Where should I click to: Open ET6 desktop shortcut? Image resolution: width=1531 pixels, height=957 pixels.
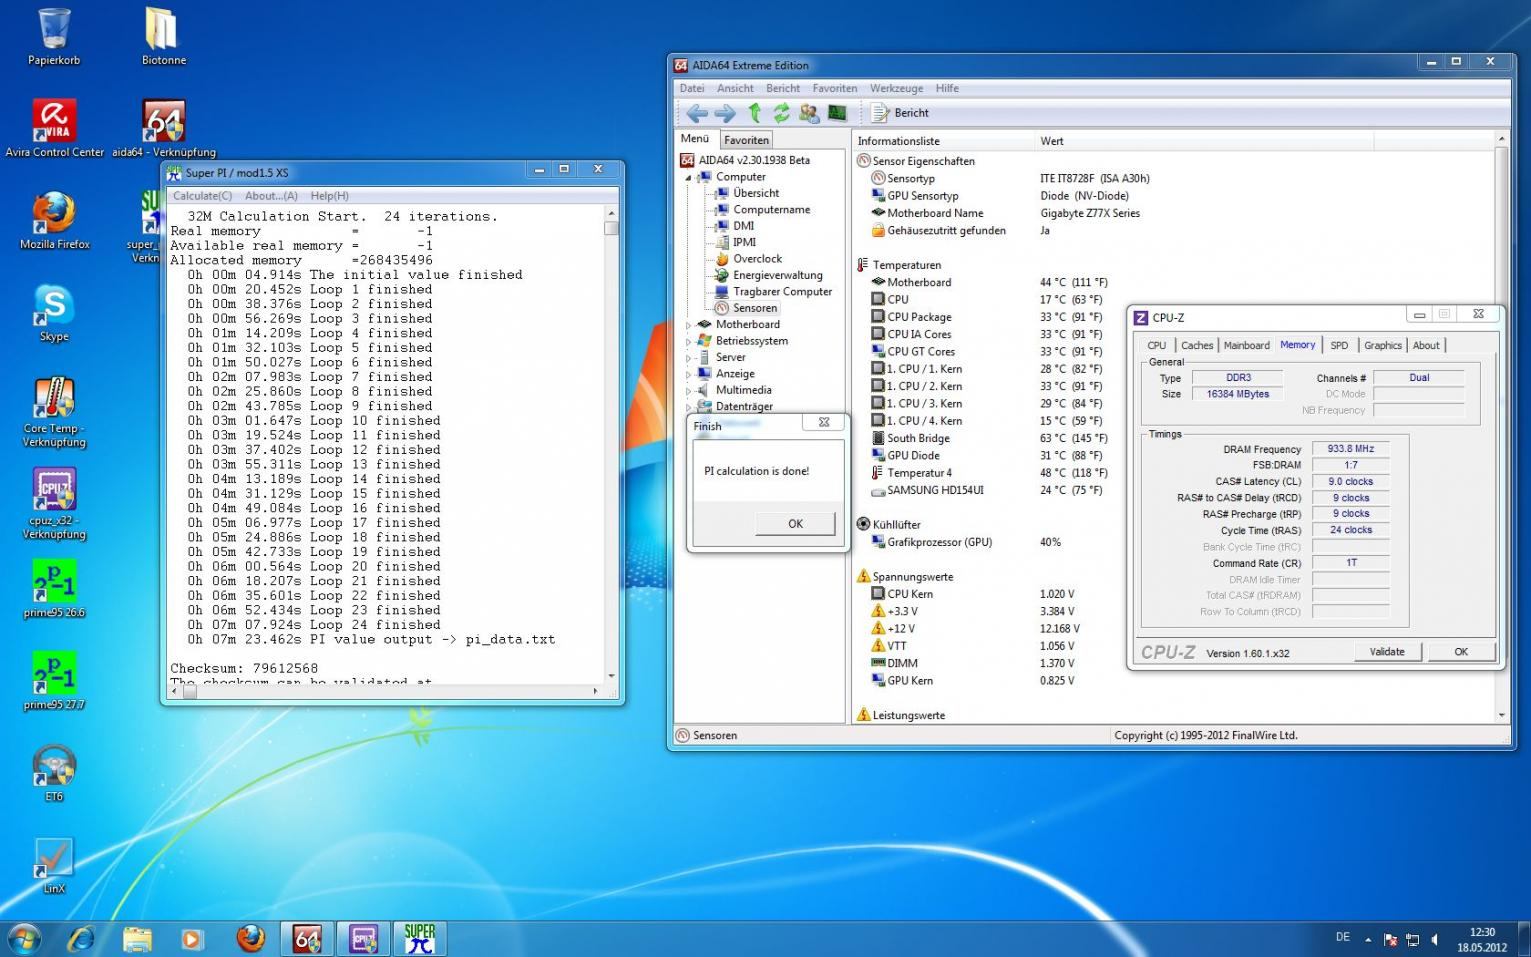point(54,772)
